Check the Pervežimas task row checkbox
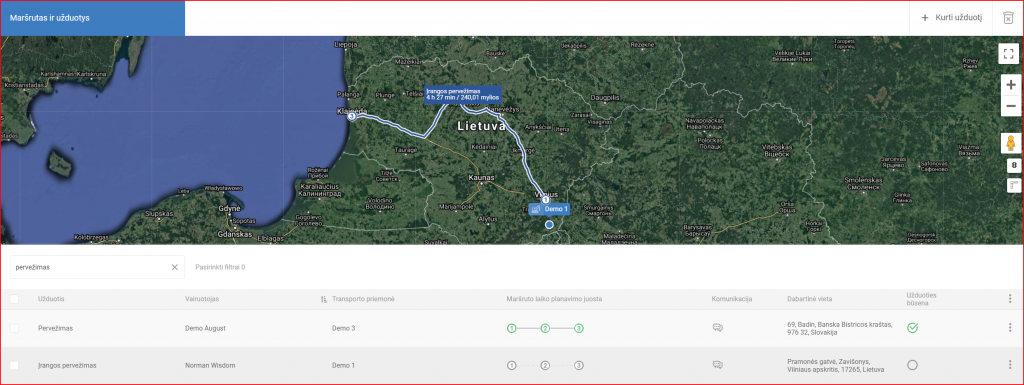This screenshot has width=1024, height=385. [x=14, y=328]
